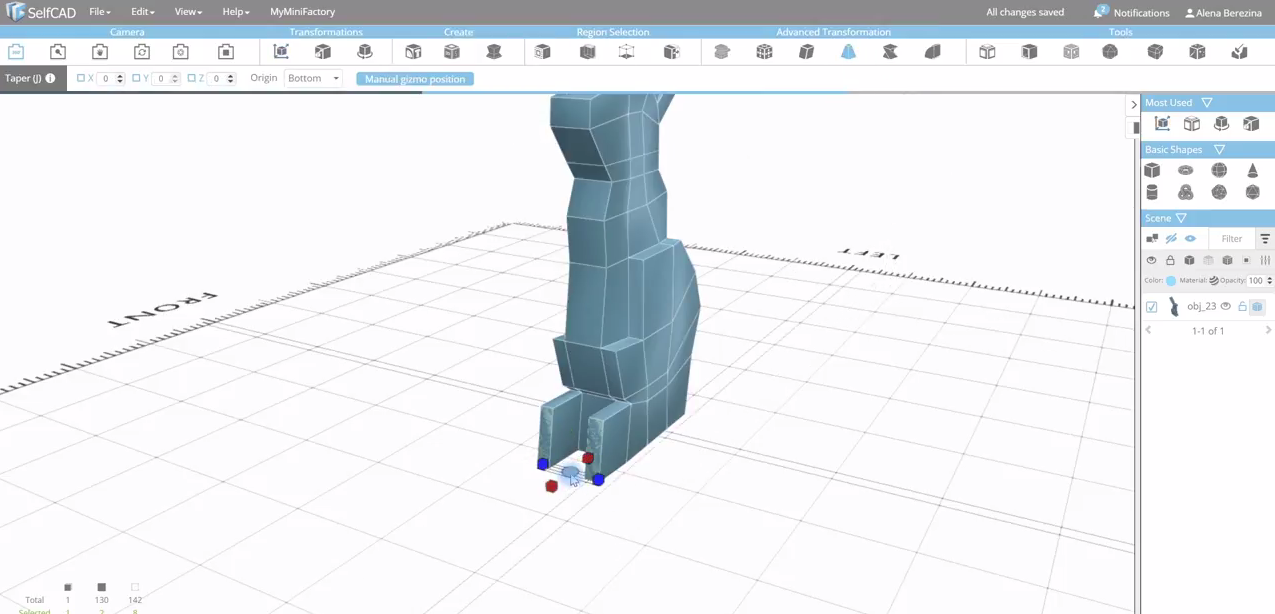Click the X value stepper arrows

click(x=120, y=78)
